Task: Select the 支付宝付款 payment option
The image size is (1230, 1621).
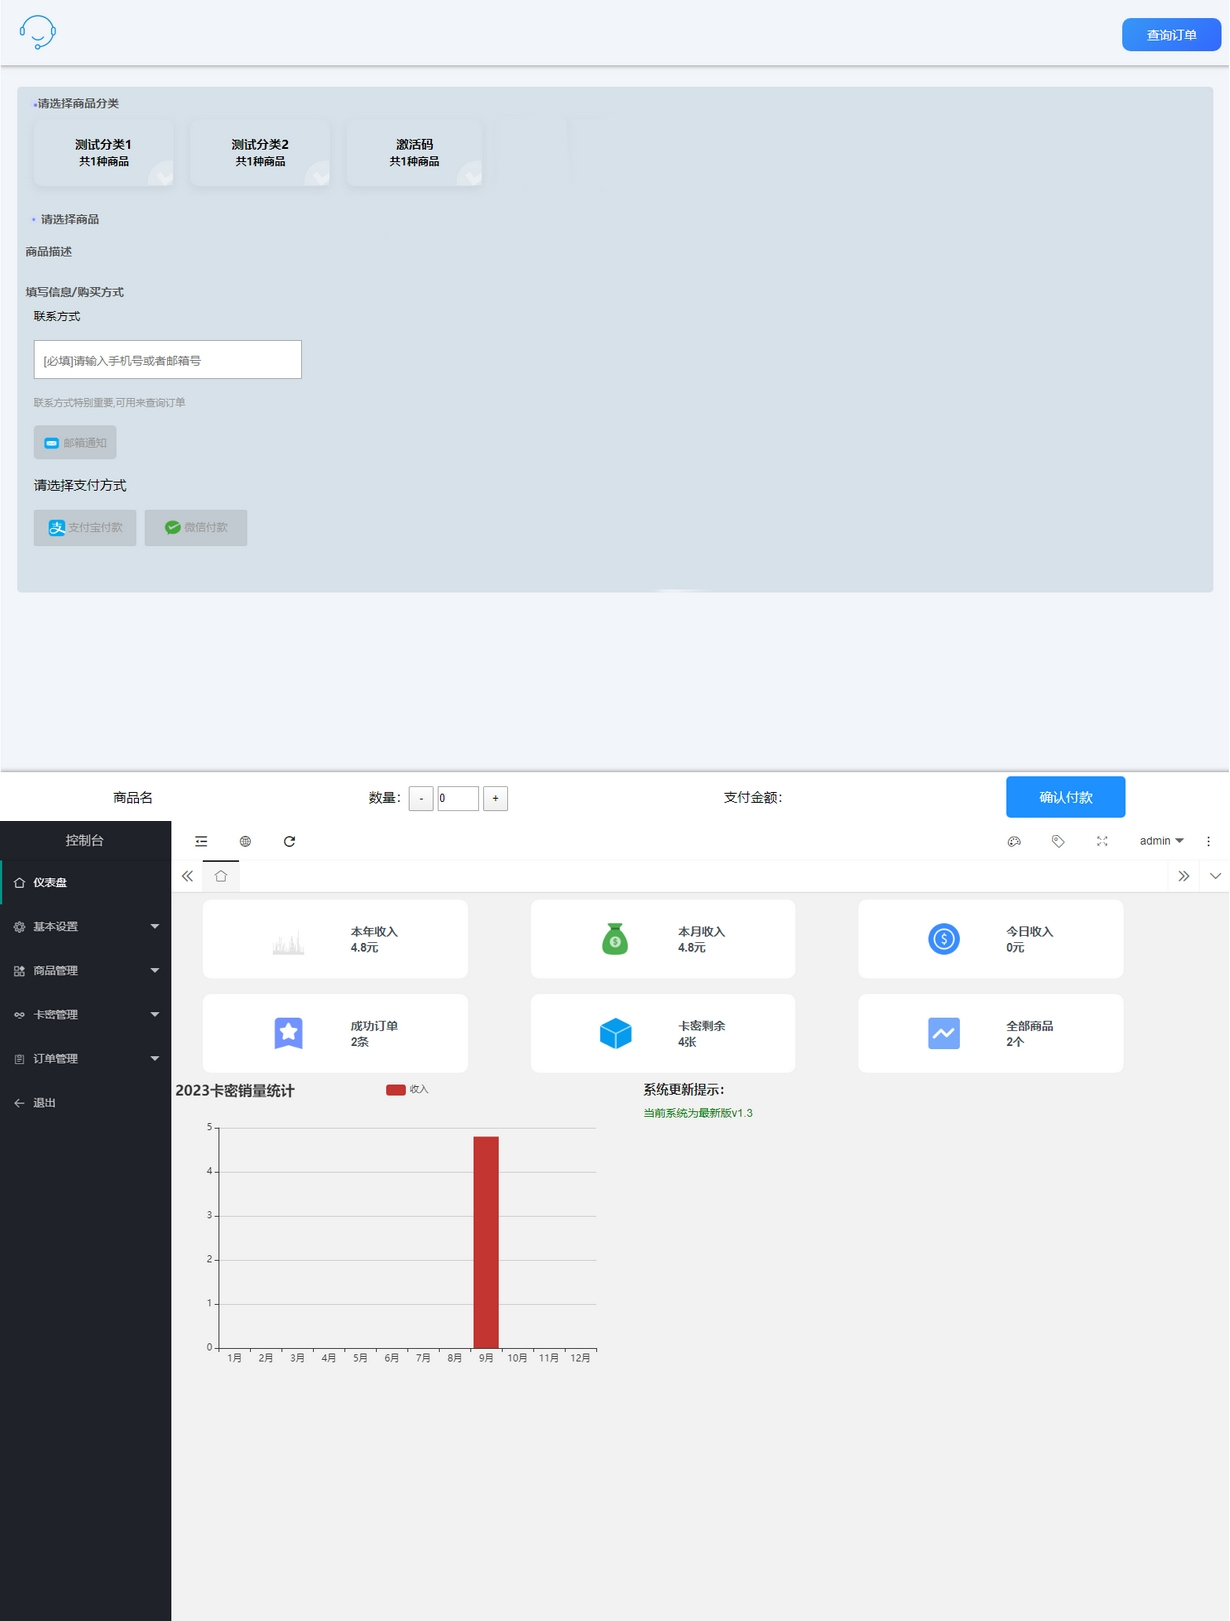Action: 85,527
